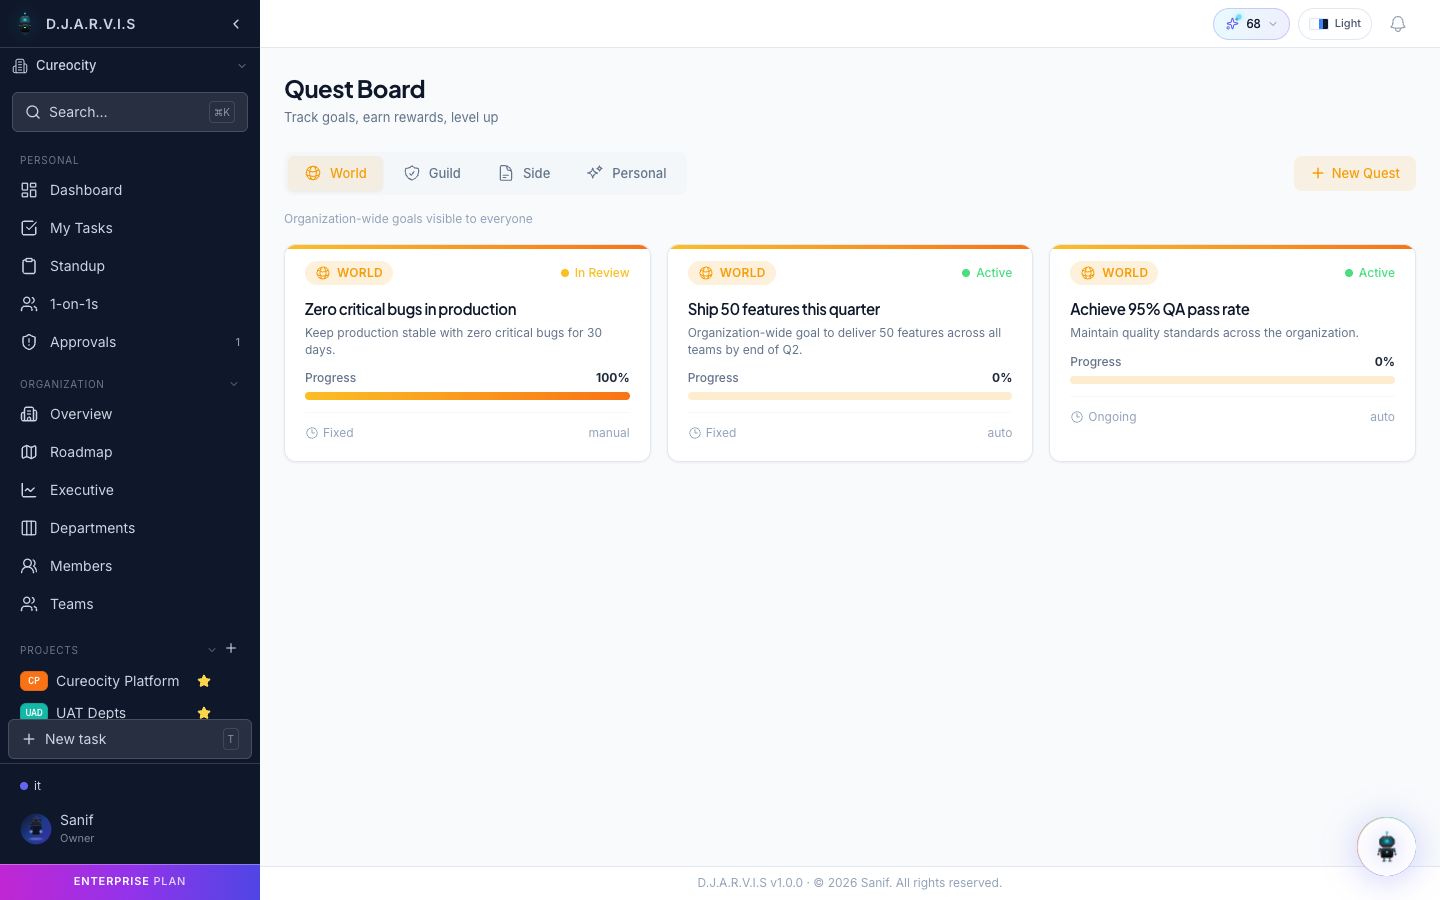Open the Teams link

pyautogui.click(x=130, y=604)
